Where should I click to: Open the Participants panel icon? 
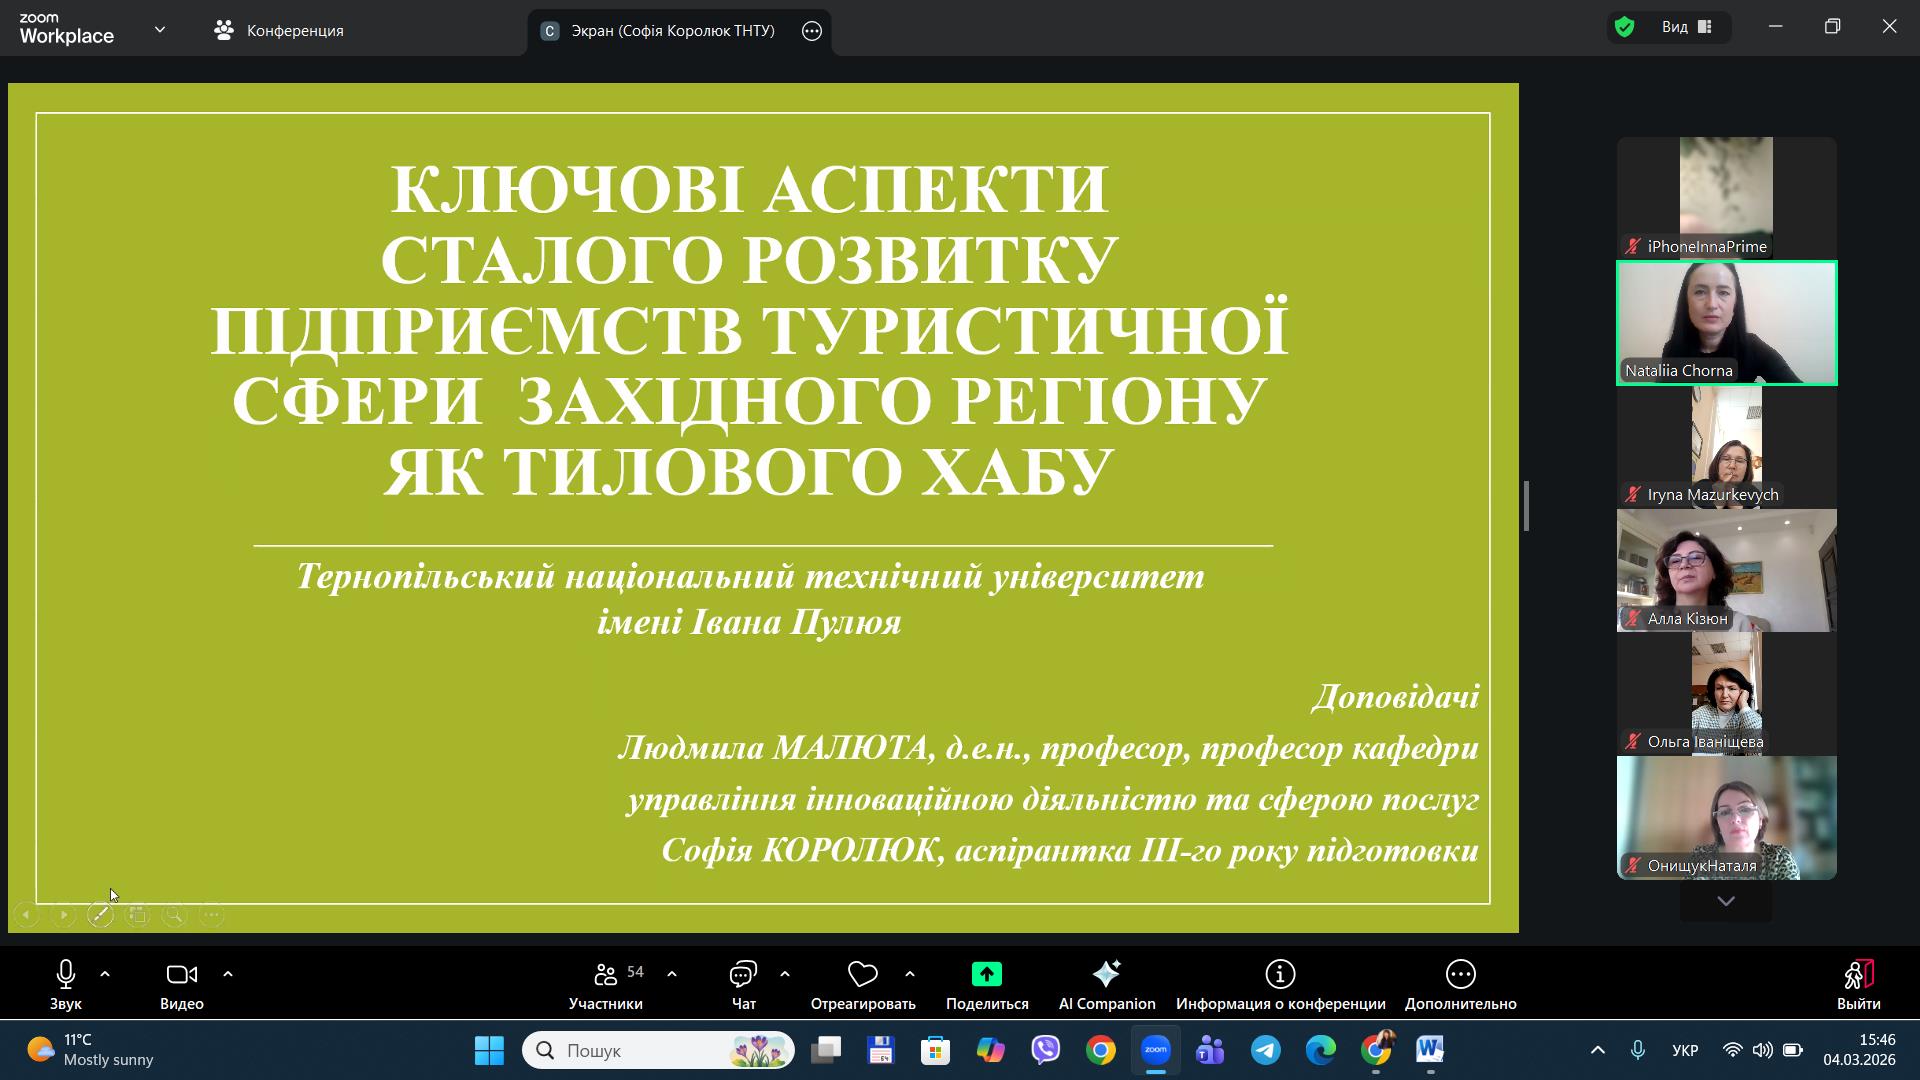(605, 975)
